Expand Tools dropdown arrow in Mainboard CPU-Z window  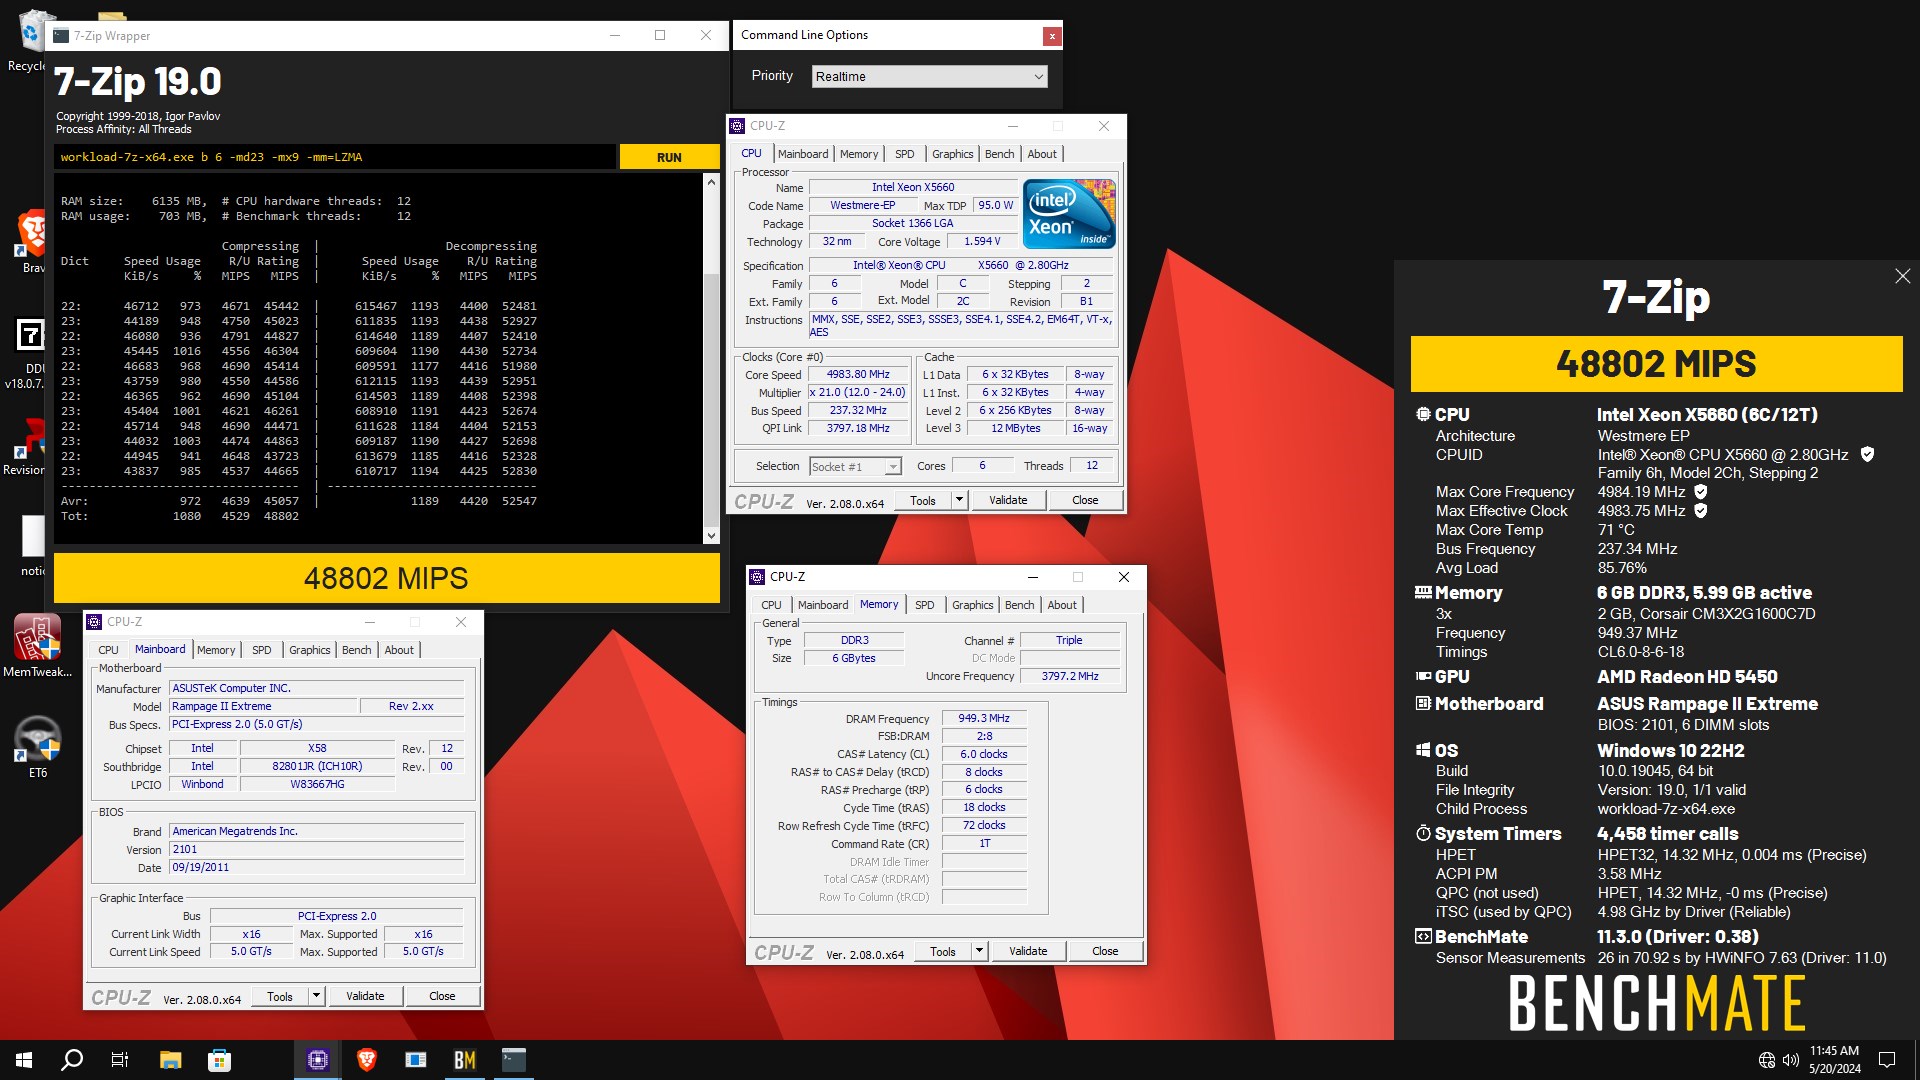[316, 996]
